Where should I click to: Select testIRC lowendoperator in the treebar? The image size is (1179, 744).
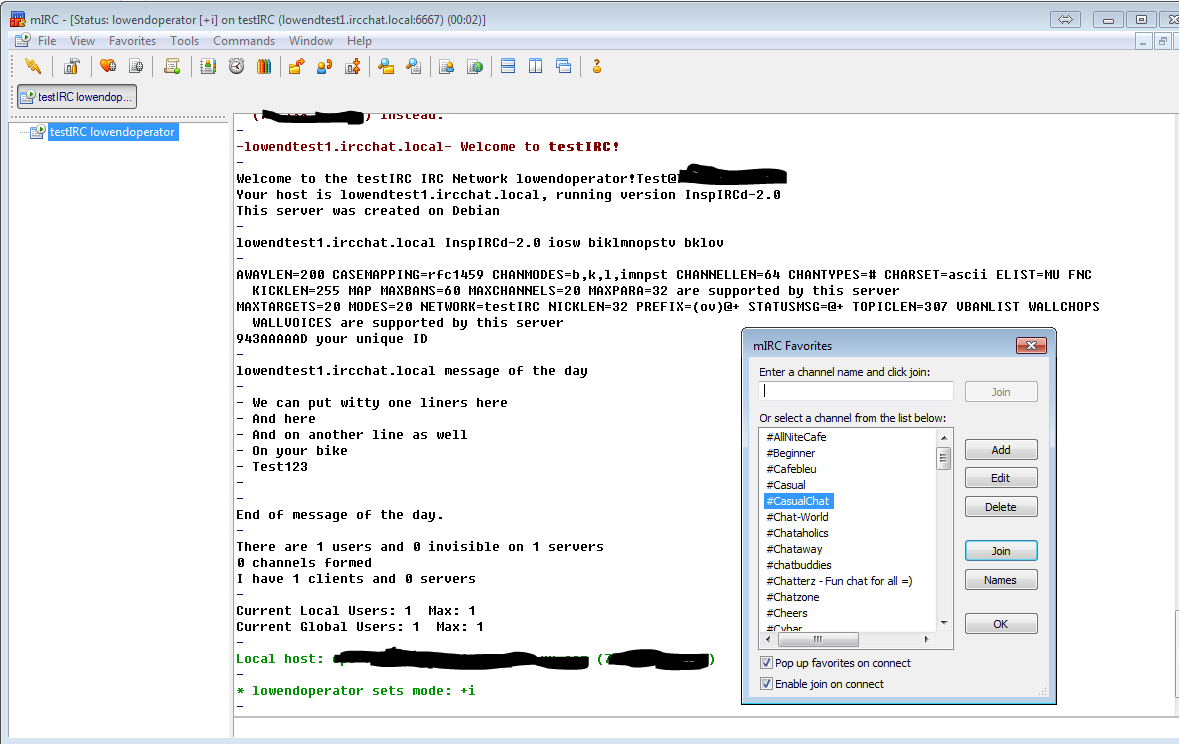click(x=113, y=132)
